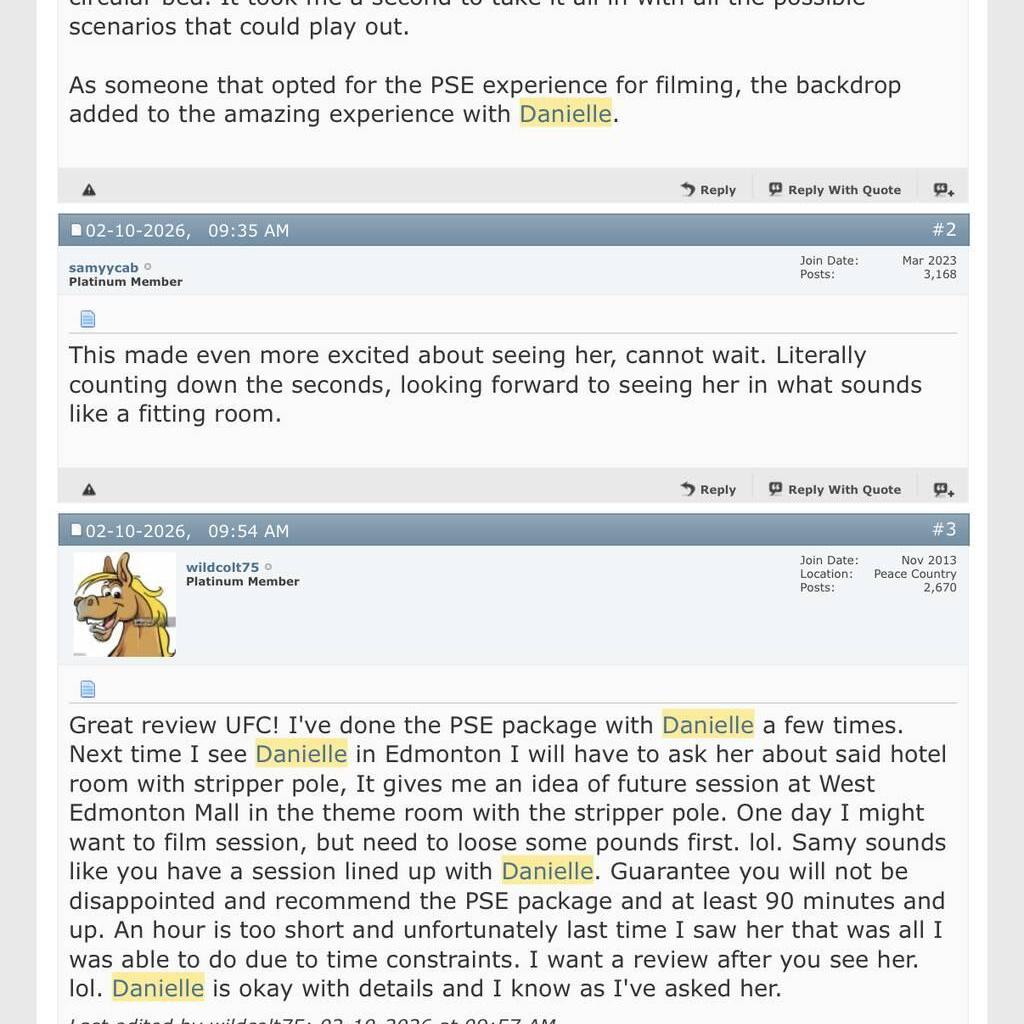This screenshot has height=1024, width=1024.
Task: Click multi-quote icon in samyycab's post footer
Action: [x=943, y=490]
